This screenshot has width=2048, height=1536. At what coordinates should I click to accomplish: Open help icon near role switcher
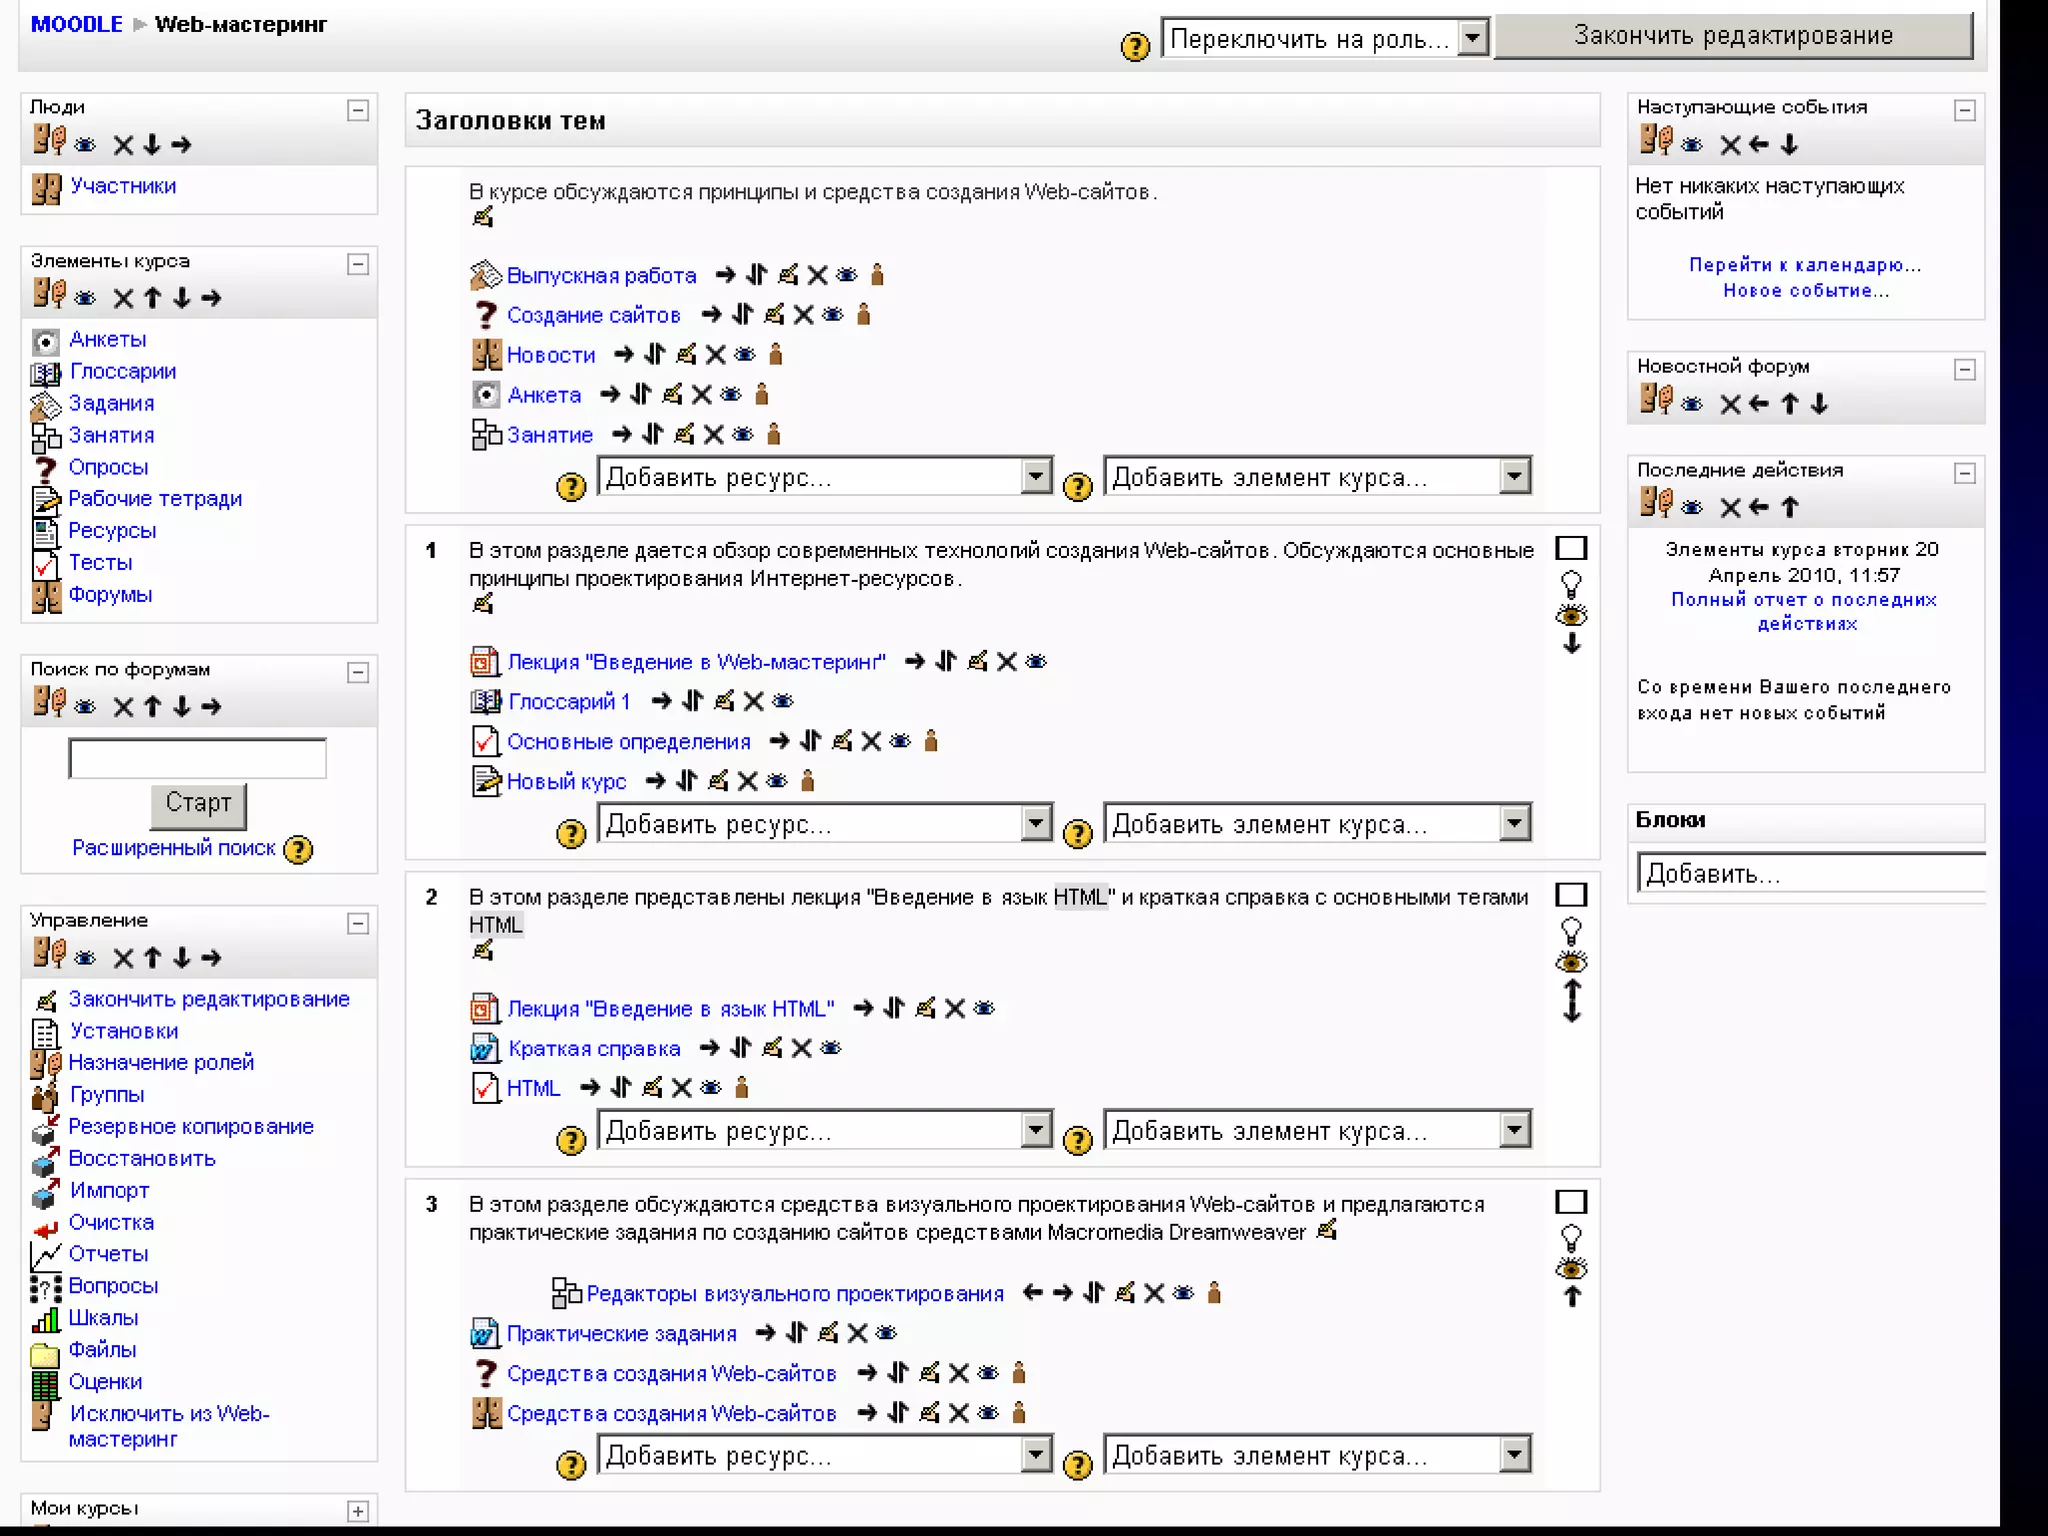1135,46
